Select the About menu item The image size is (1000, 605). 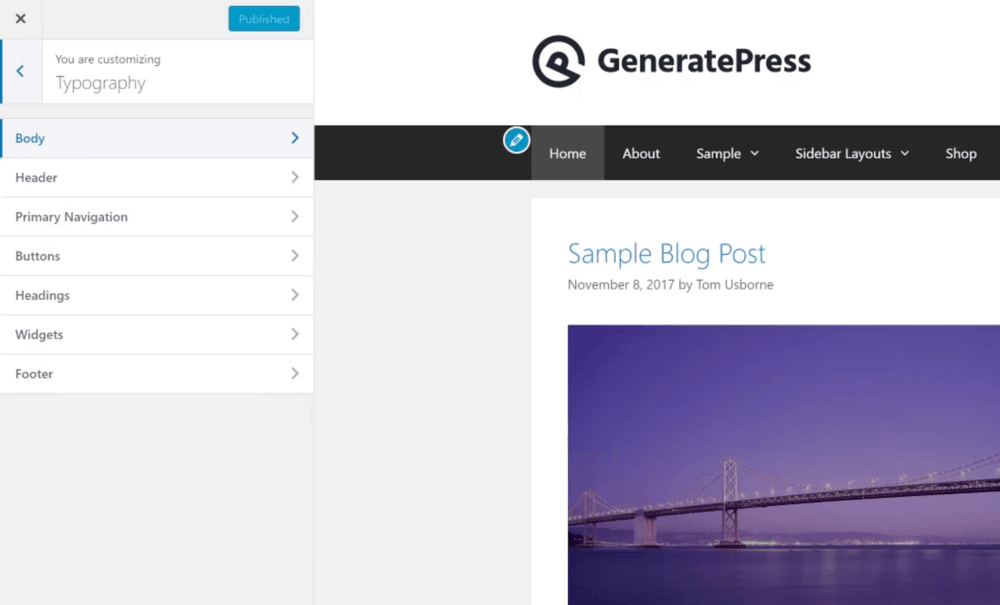coord(641,153)
